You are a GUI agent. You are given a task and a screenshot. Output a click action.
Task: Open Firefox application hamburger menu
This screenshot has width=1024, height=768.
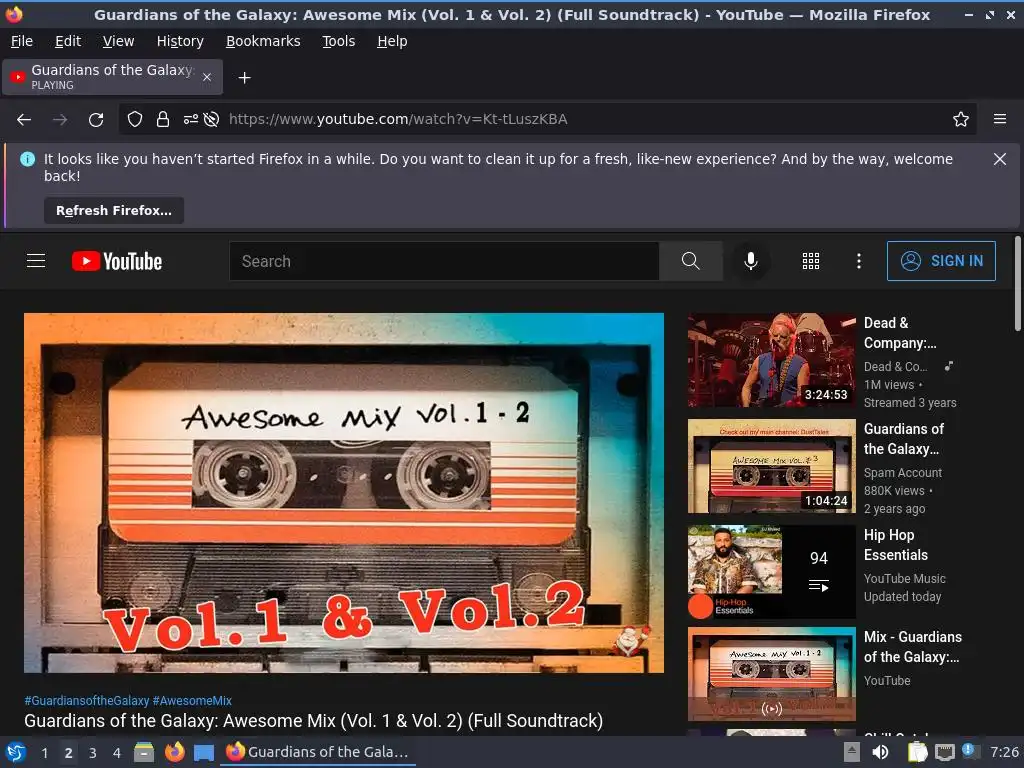(1000, 120)
